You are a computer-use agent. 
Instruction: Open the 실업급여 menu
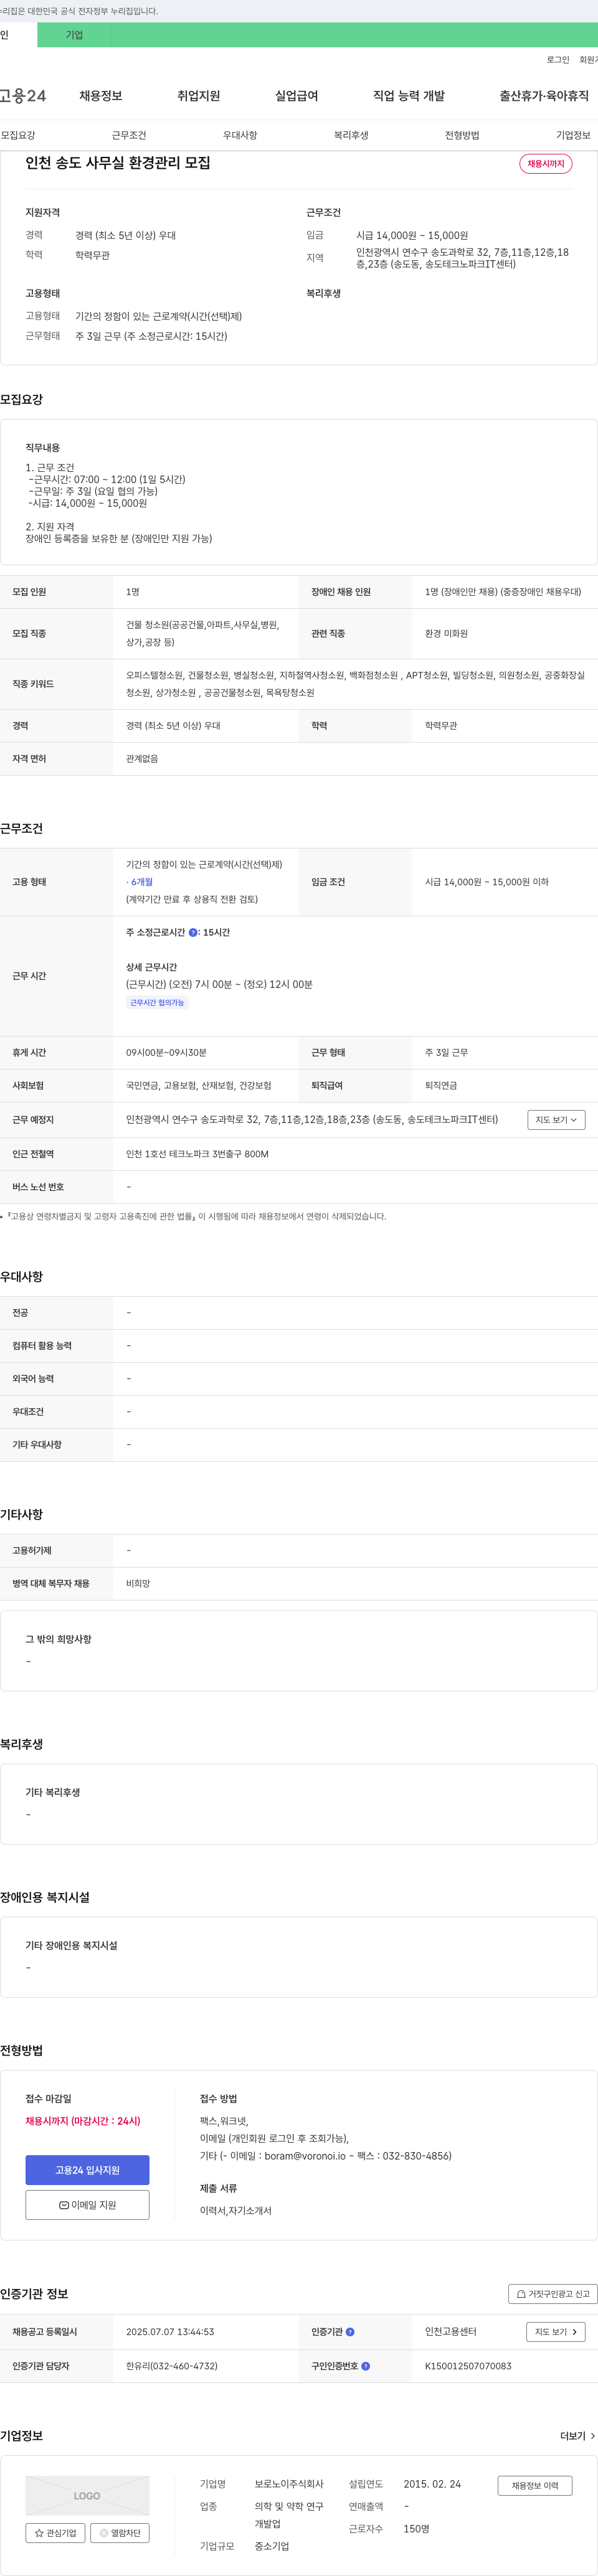296,96
